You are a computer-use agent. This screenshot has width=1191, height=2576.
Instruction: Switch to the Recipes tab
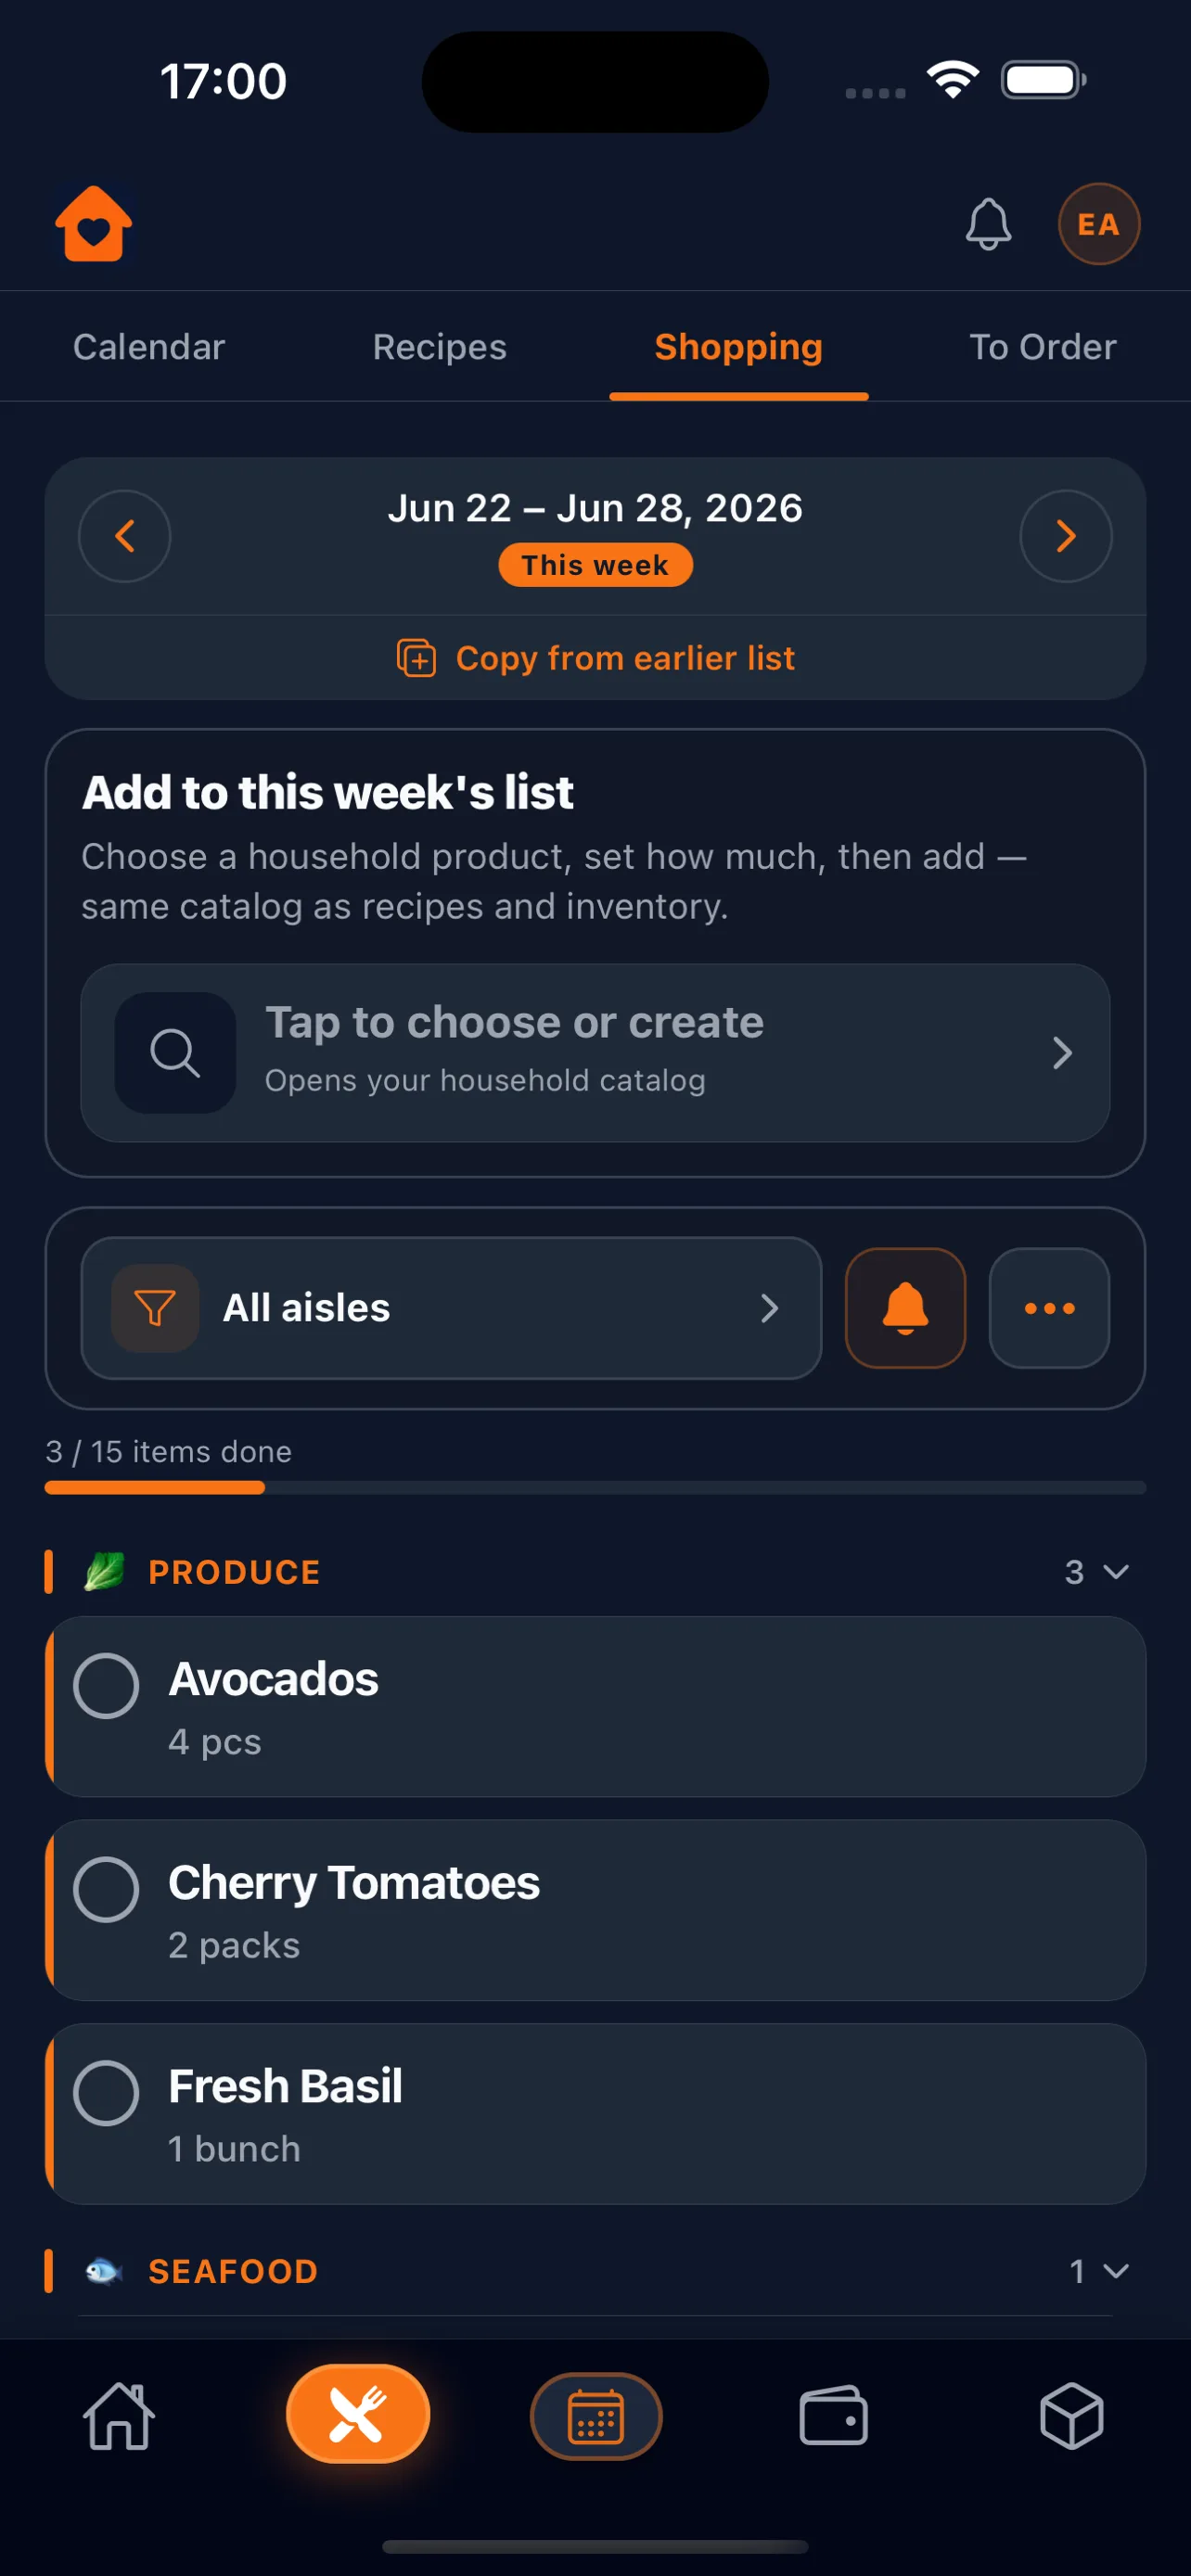[439, 347]
